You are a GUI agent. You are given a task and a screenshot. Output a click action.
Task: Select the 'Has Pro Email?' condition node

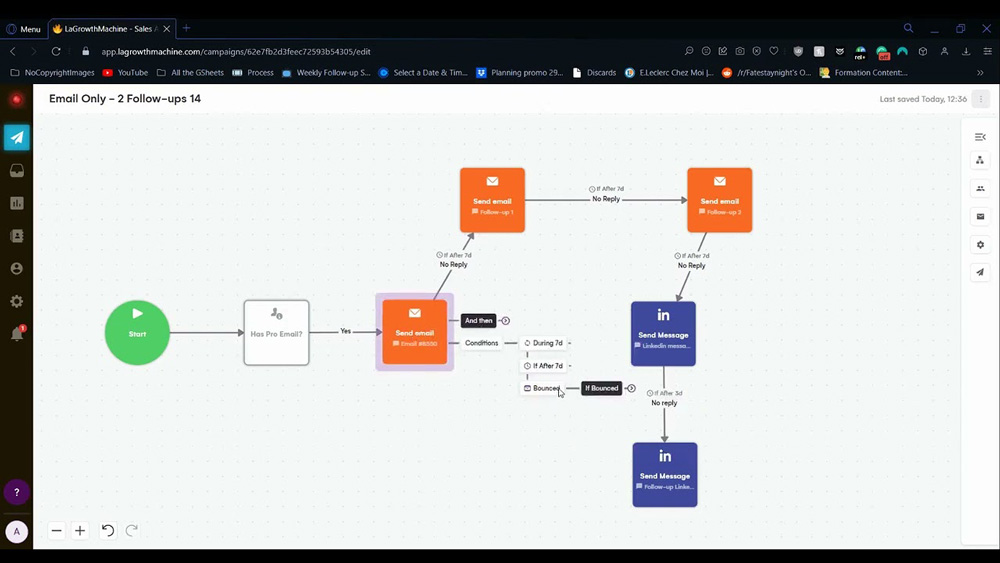276,332
